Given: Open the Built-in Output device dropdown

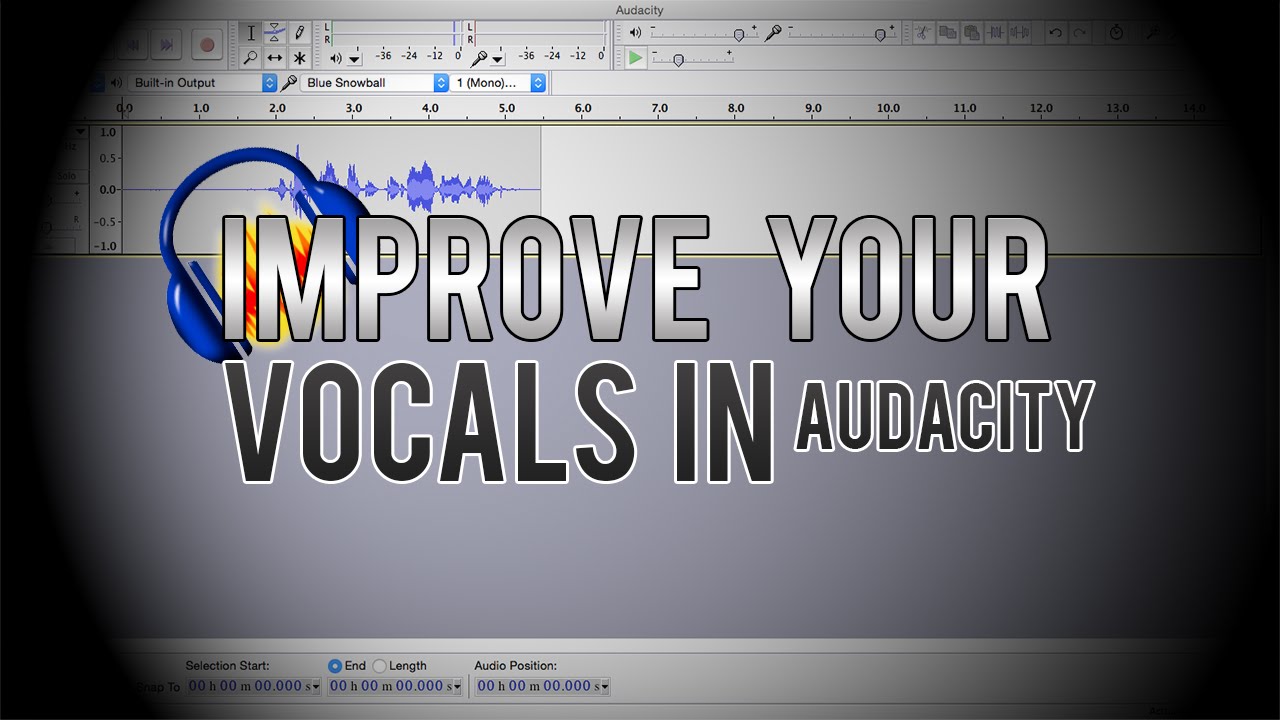Looking at the screenshot, I should pos(203,83).
